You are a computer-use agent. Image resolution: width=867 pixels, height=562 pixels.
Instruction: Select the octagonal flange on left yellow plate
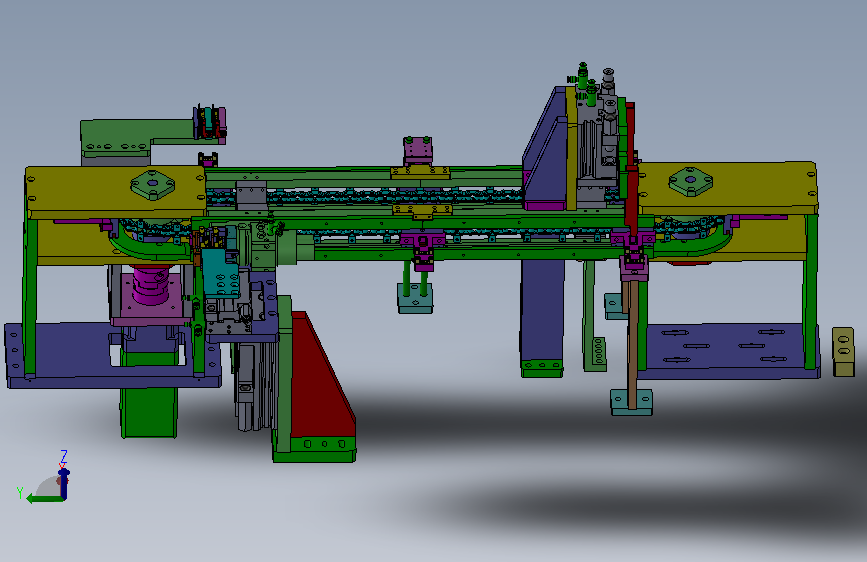click(x=153, y=184)
